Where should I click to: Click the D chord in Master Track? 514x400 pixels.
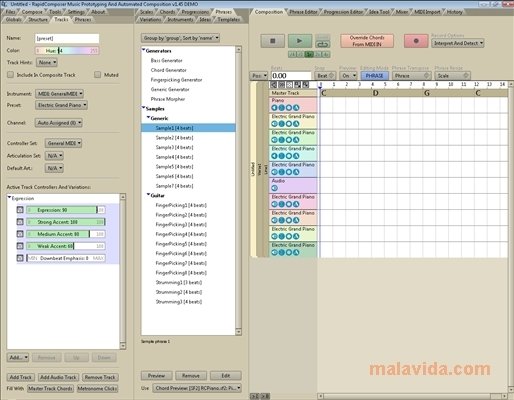pyautogui.click(x=376, y=93)
